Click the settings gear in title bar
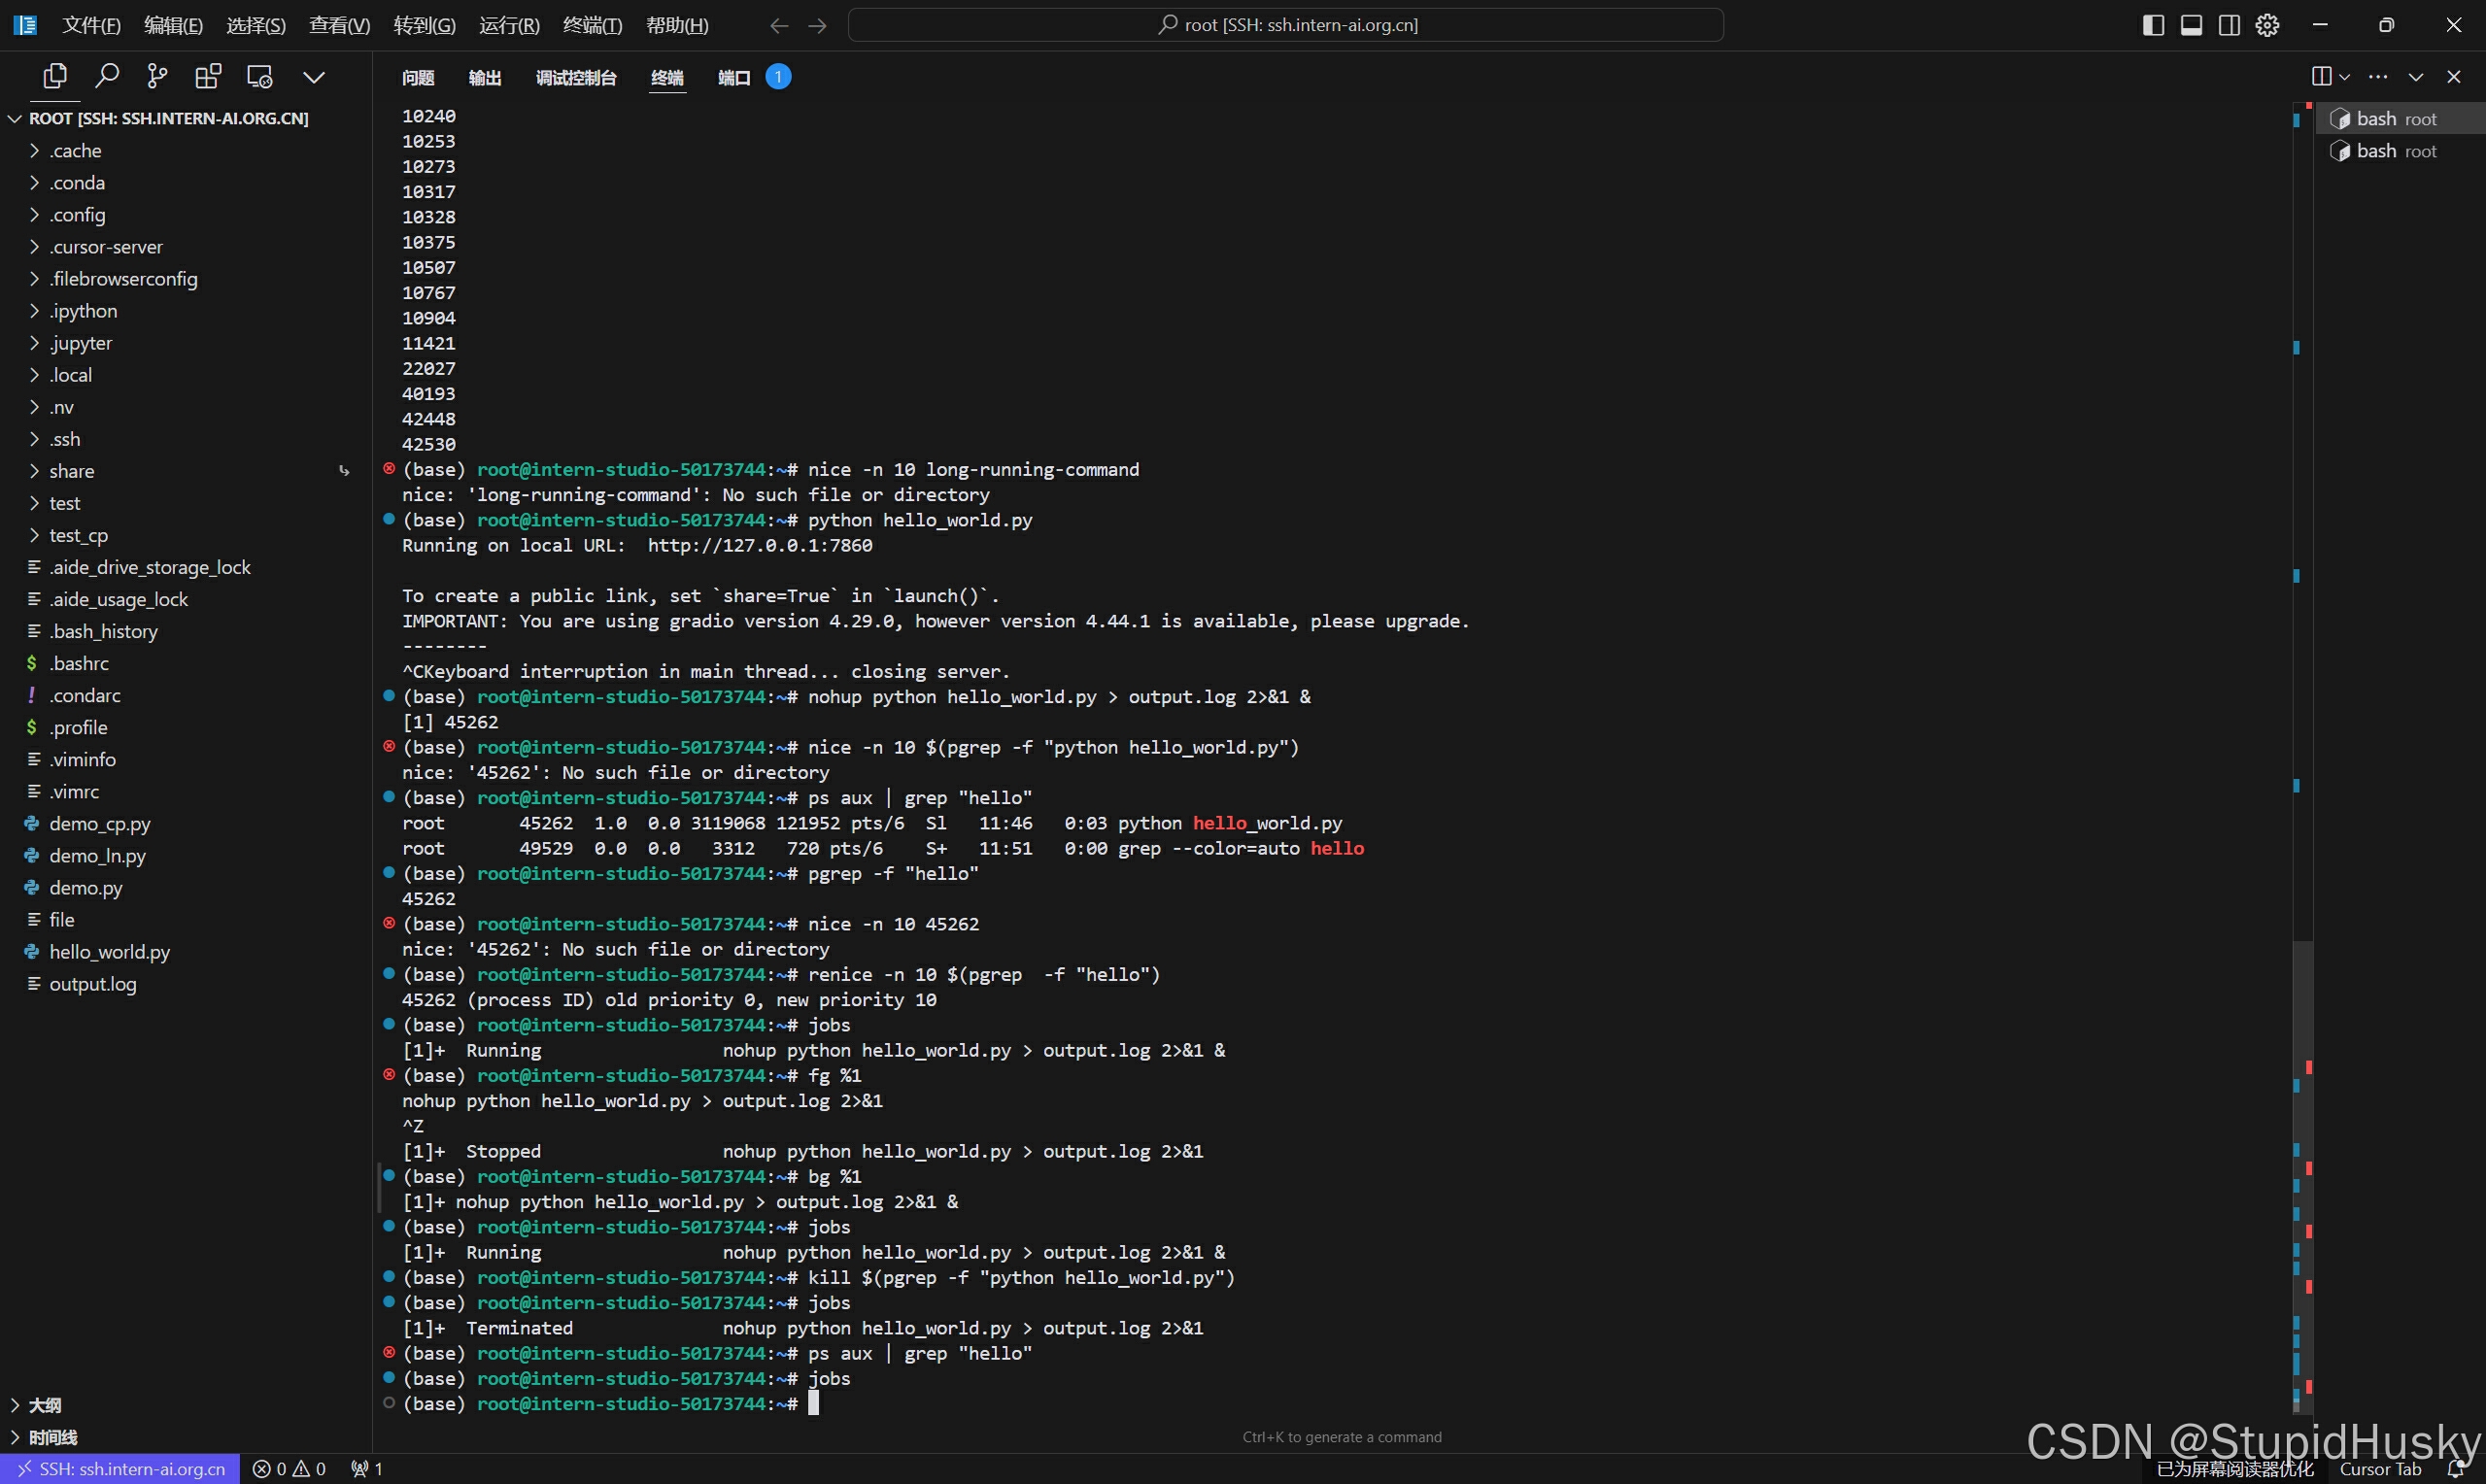 click(2268, 25)
